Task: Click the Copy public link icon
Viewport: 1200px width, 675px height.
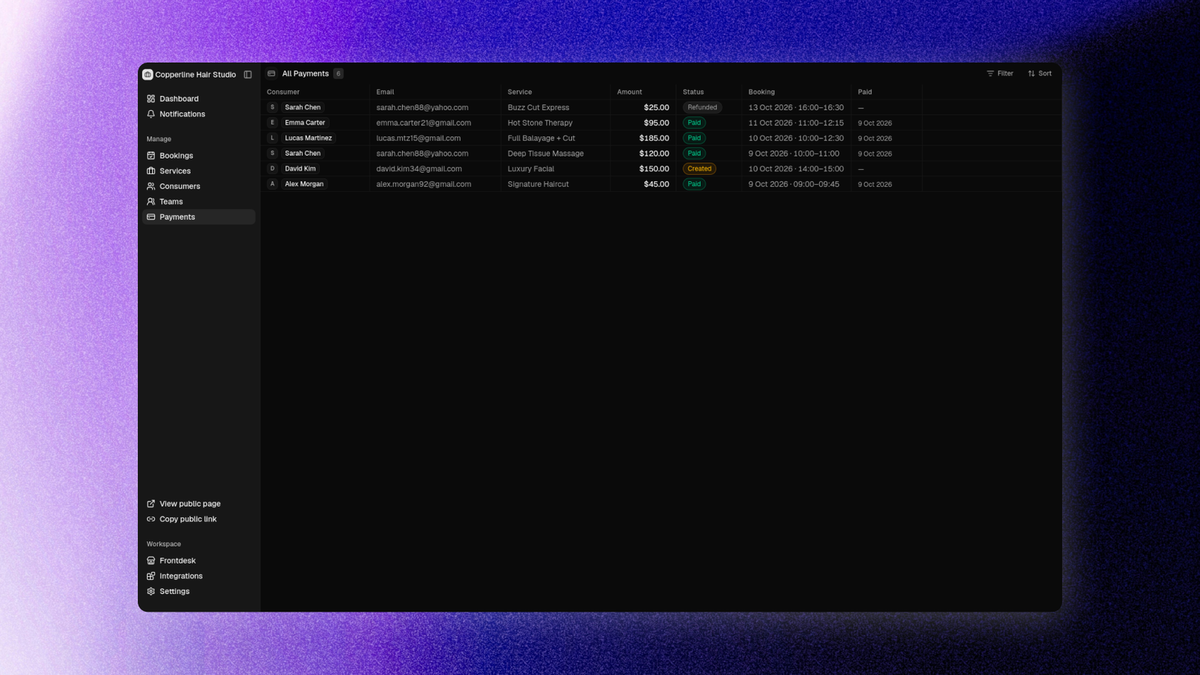Action: pyautogui.click(x=151, y=519)
